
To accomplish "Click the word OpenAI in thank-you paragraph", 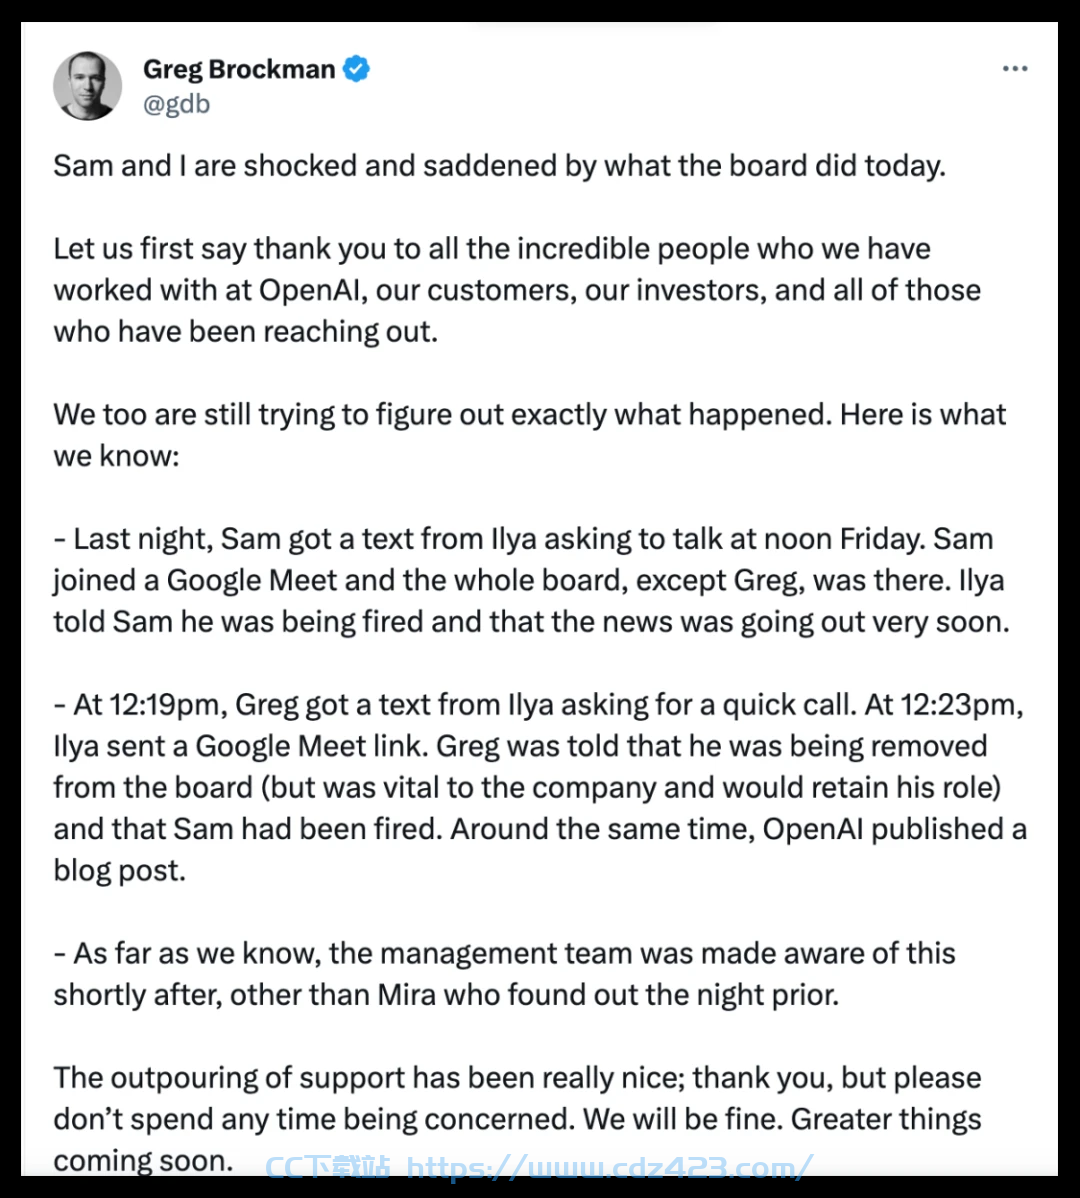I will point(309,290).
